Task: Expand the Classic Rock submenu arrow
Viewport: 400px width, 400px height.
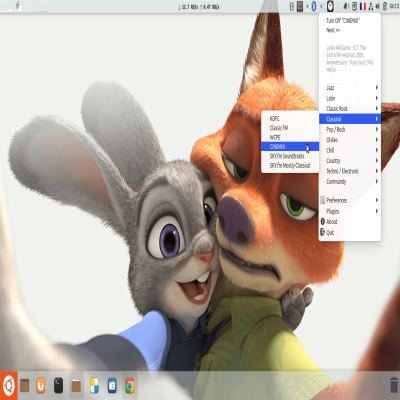Action: click(377, 108)
